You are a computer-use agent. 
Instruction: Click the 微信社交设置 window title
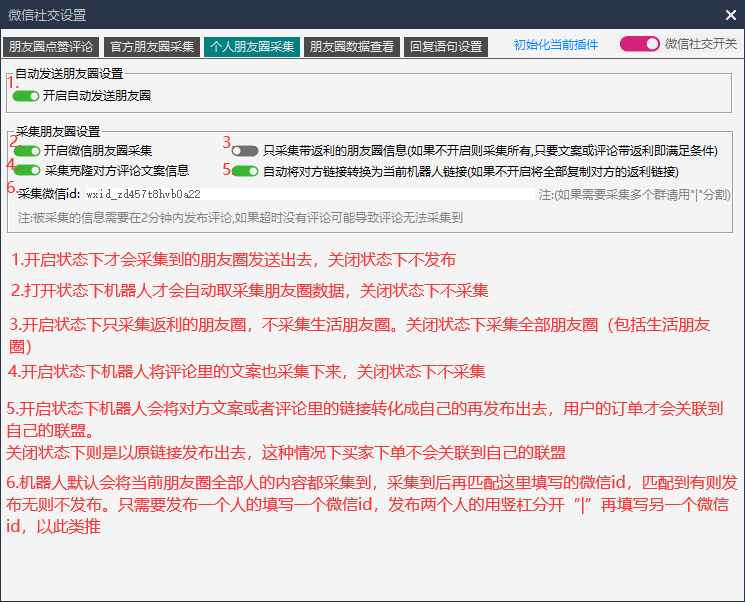click(x=47, y=15)
